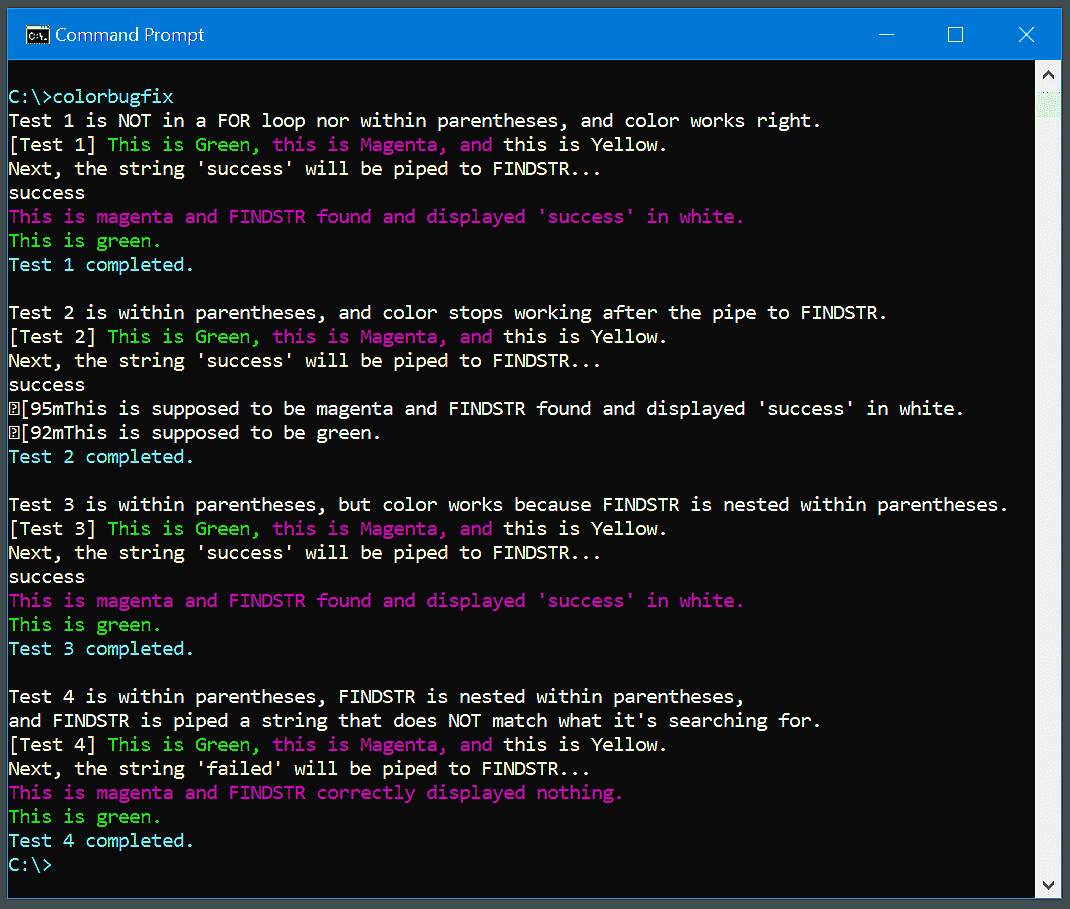Maximize the Command Prompt window

[955, 34]
